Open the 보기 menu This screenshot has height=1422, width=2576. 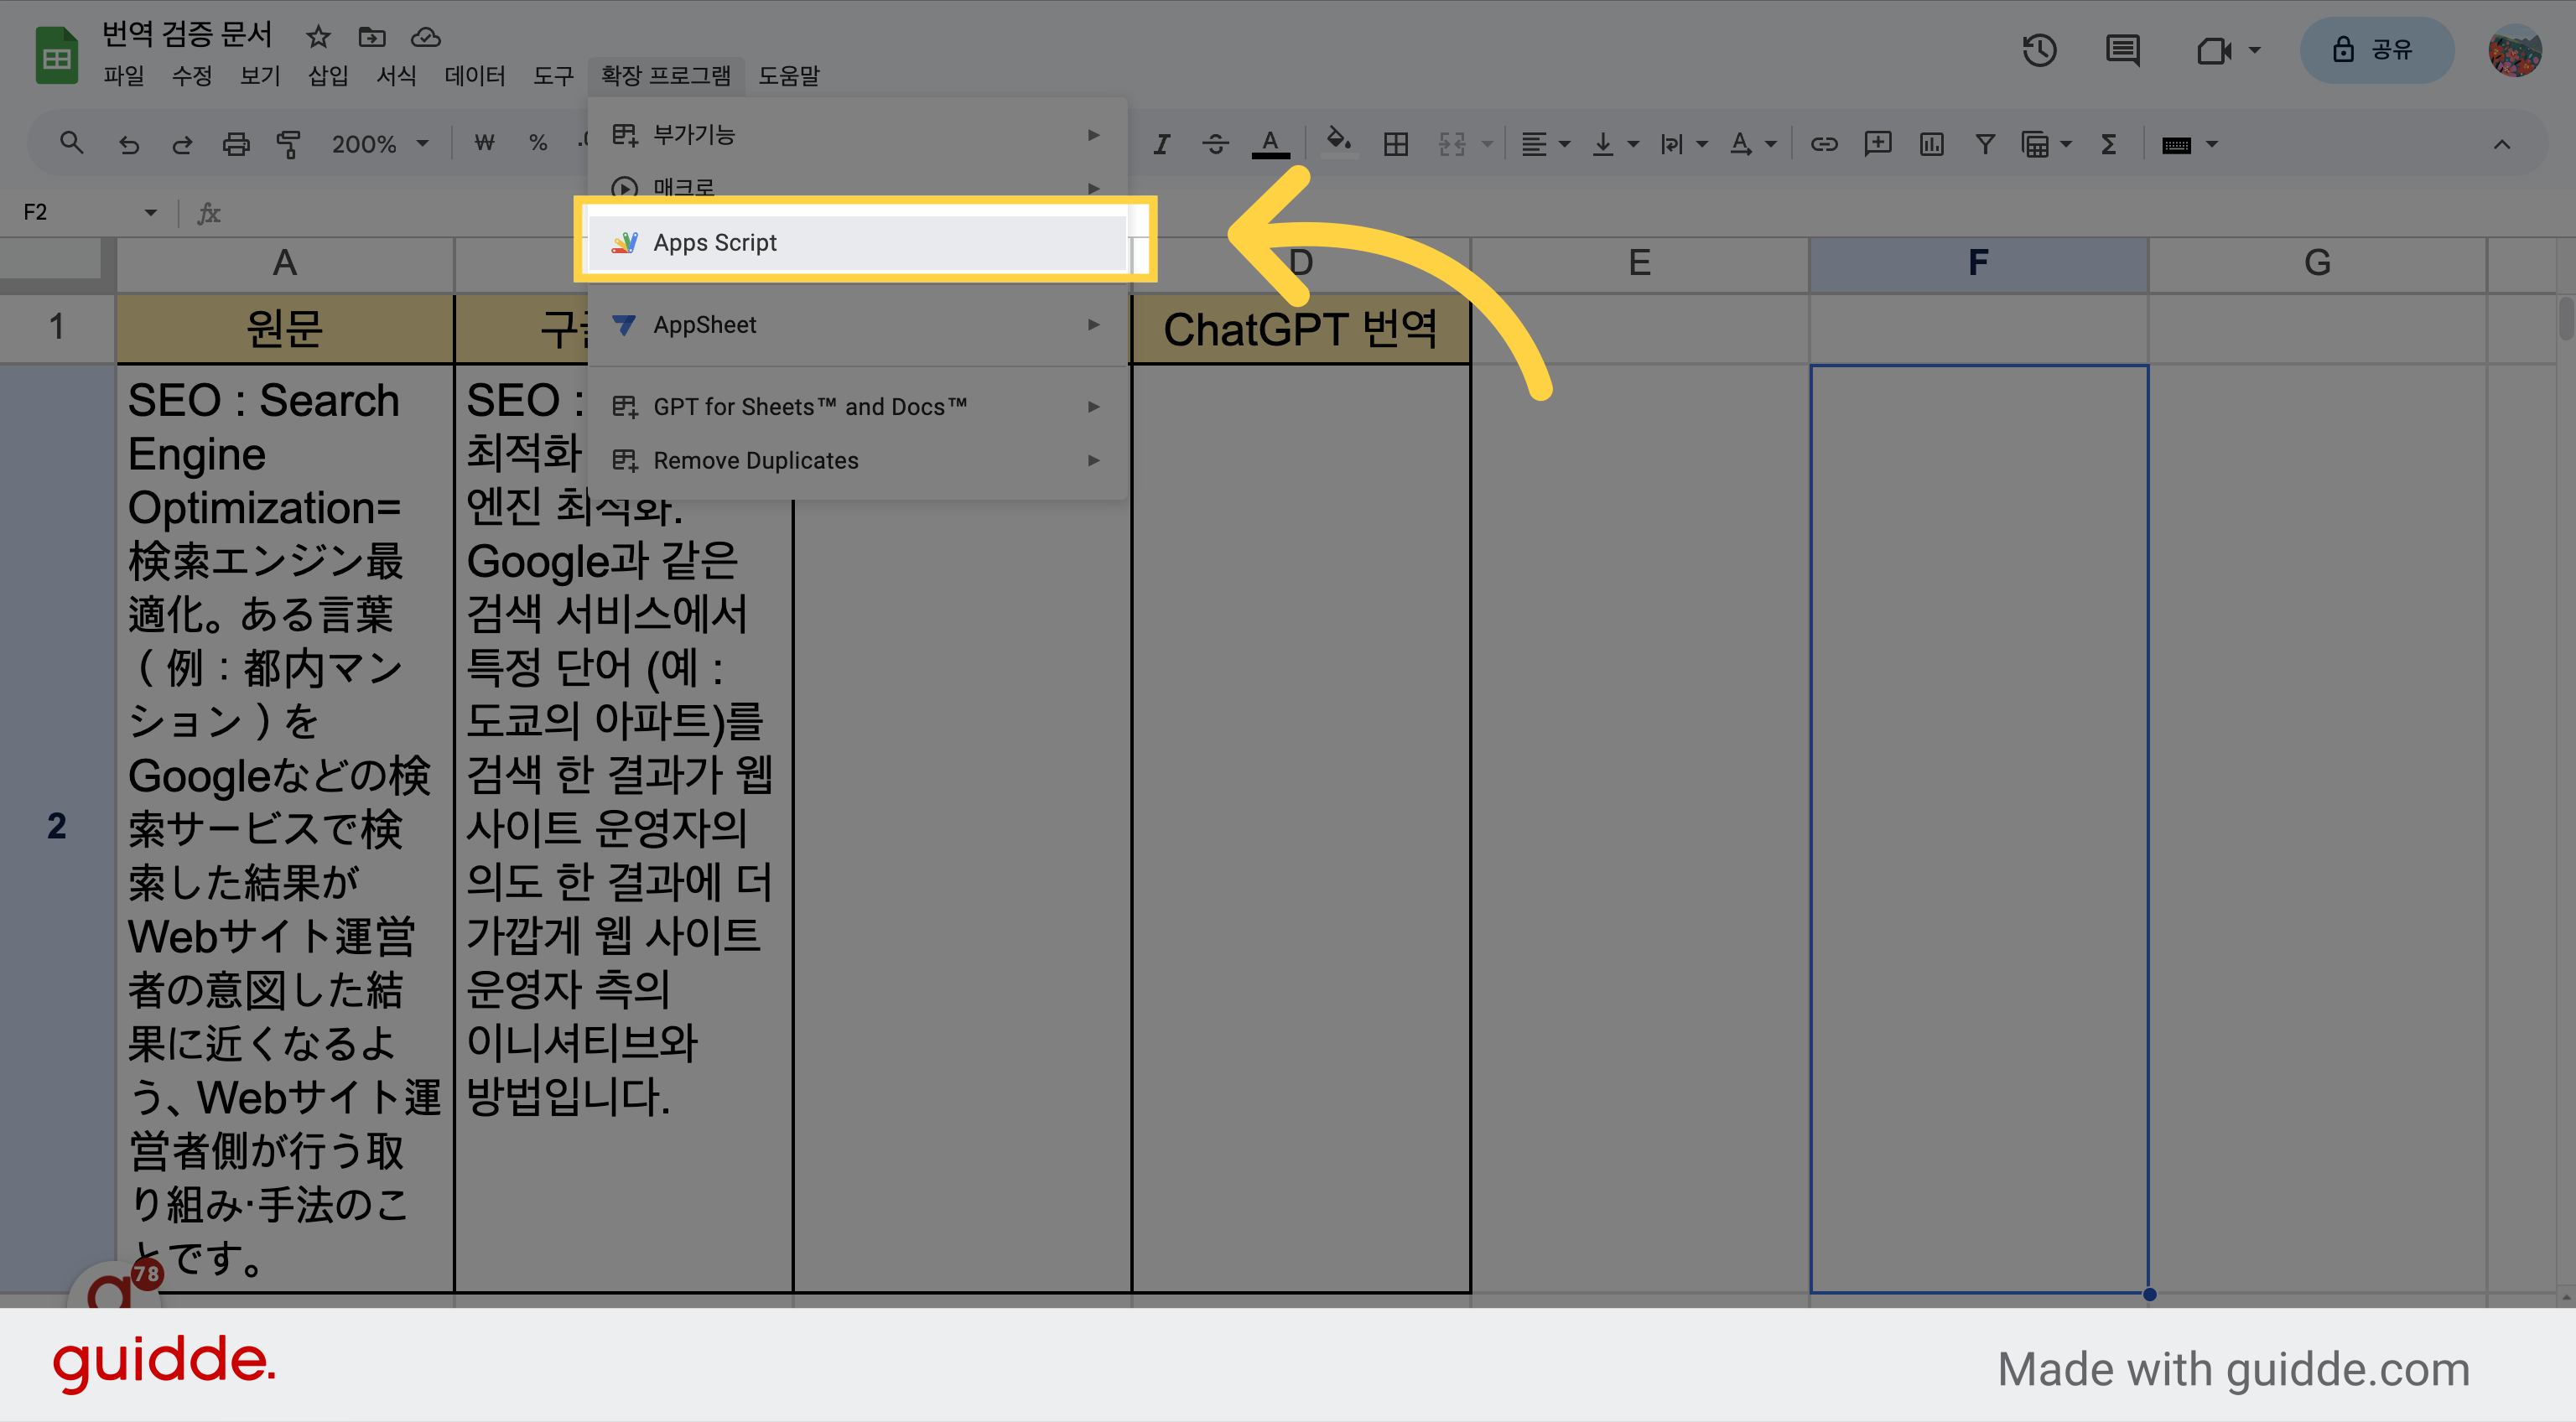pyautogui.click(x=260, y=75)
